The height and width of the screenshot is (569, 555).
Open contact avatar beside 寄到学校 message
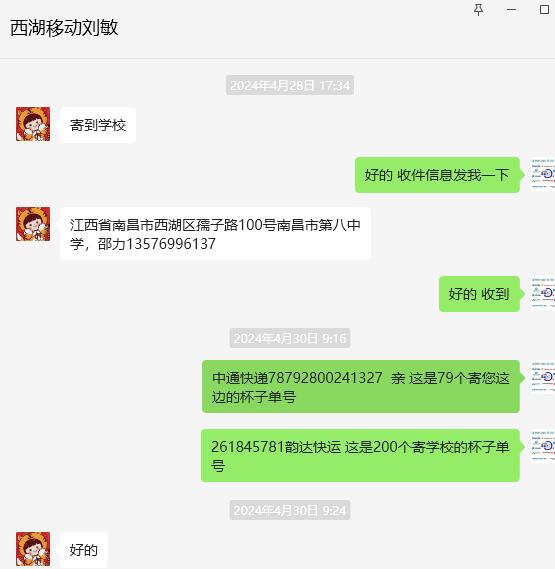click(x=33, y=124)
